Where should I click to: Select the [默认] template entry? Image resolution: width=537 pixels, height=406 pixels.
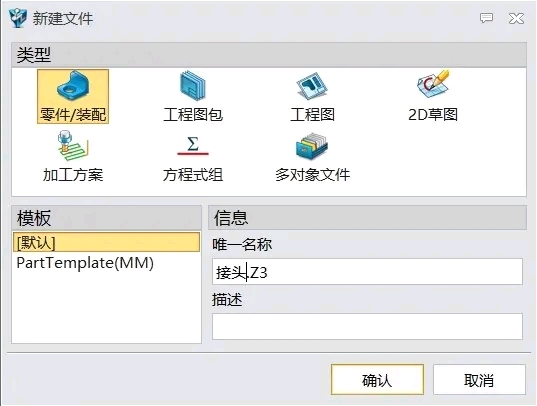coord(106,242)
